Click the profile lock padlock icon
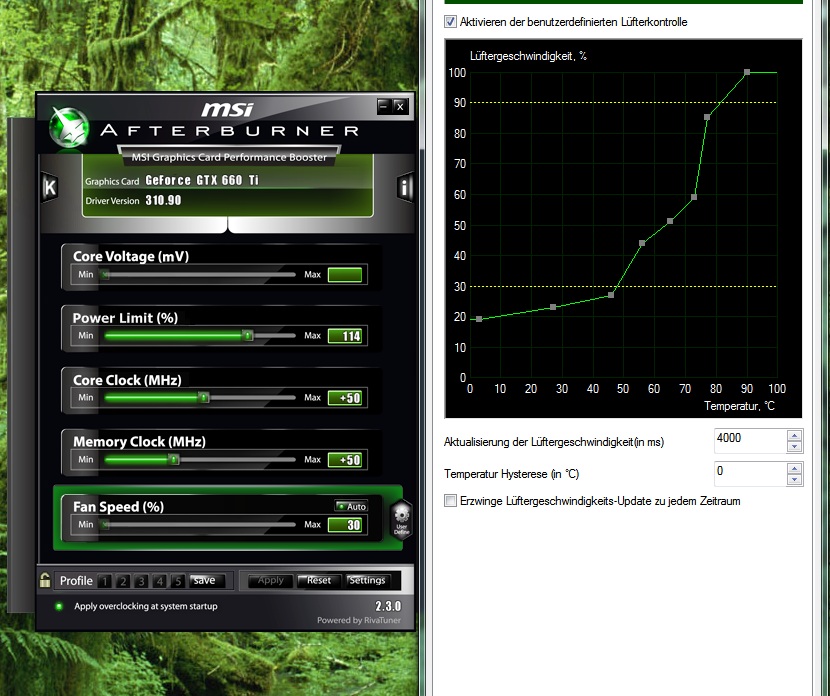 pyautogui.click(x=45, y=579)
